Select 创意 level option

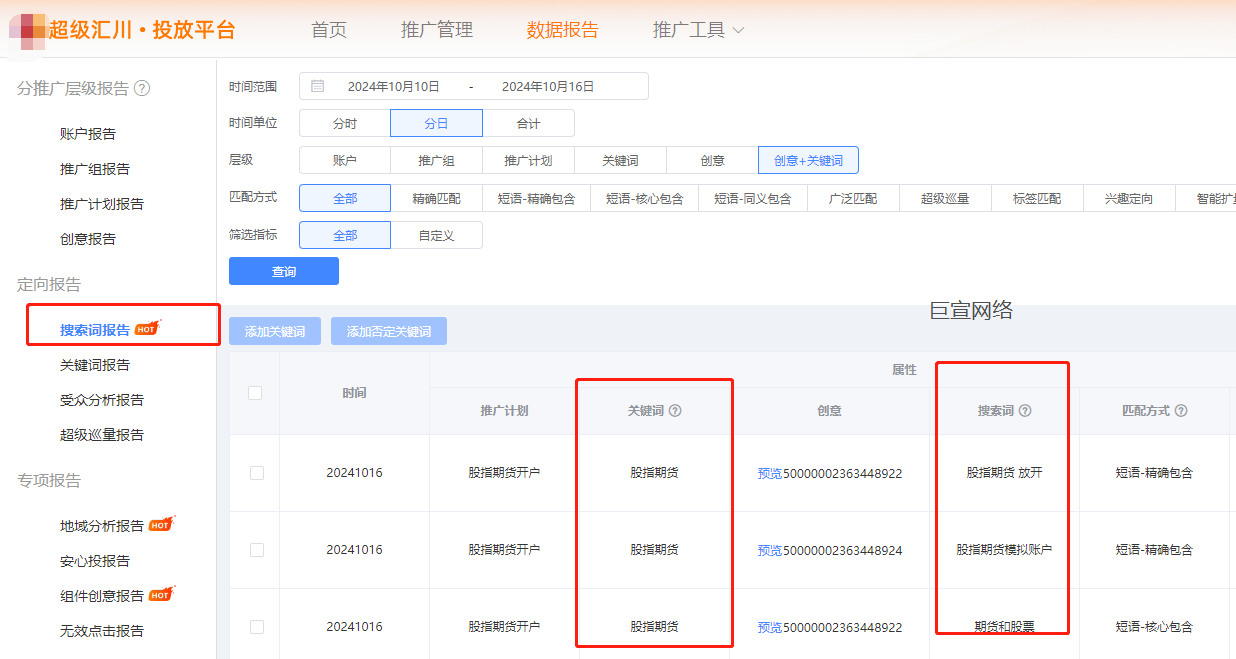point(713,160)
